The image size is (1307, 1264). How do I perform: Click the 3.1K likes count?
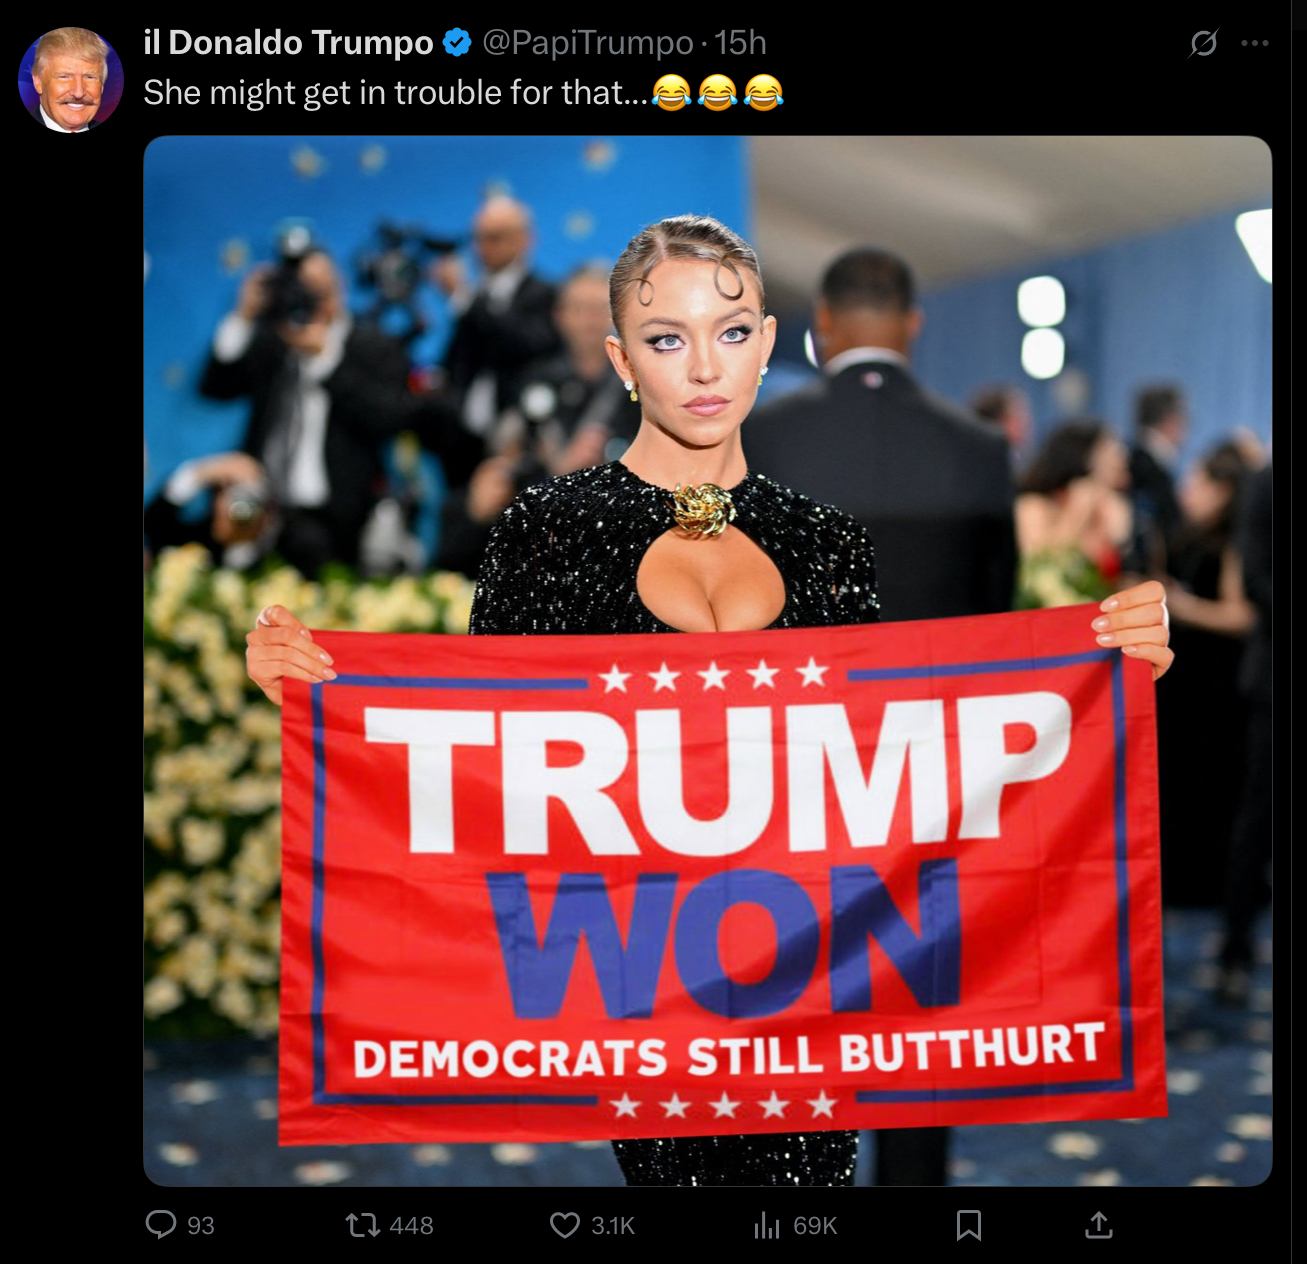613,1226
